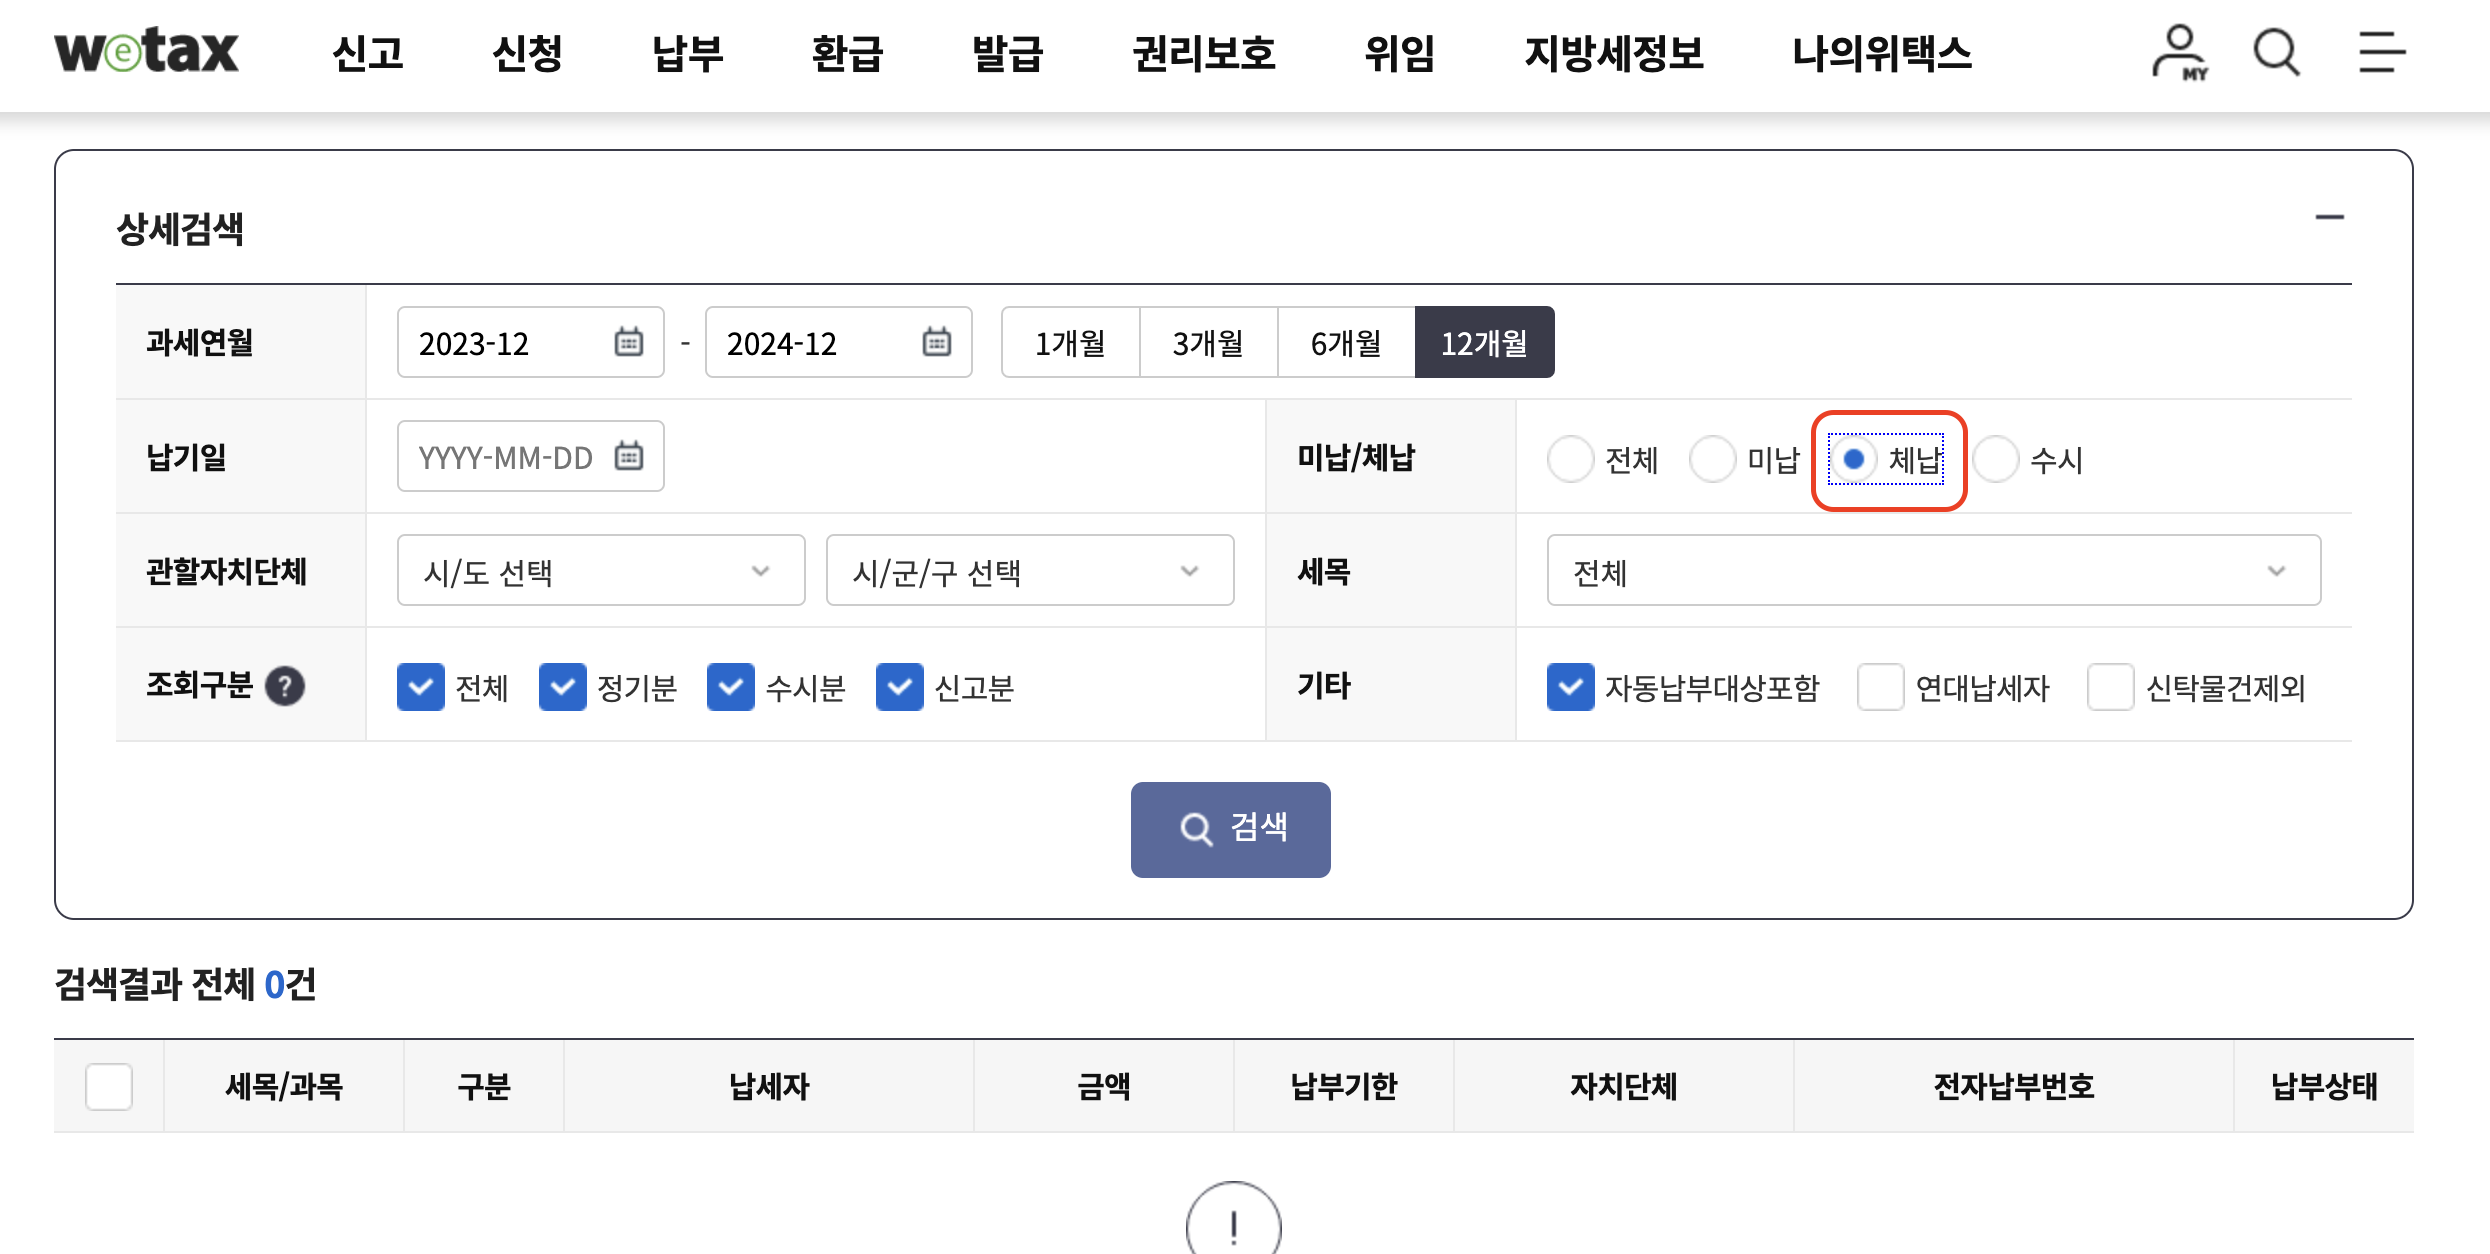2490x1254 pixels.
Task: Enable the 연대납세자 checkbox
Action: [1881, 687]
